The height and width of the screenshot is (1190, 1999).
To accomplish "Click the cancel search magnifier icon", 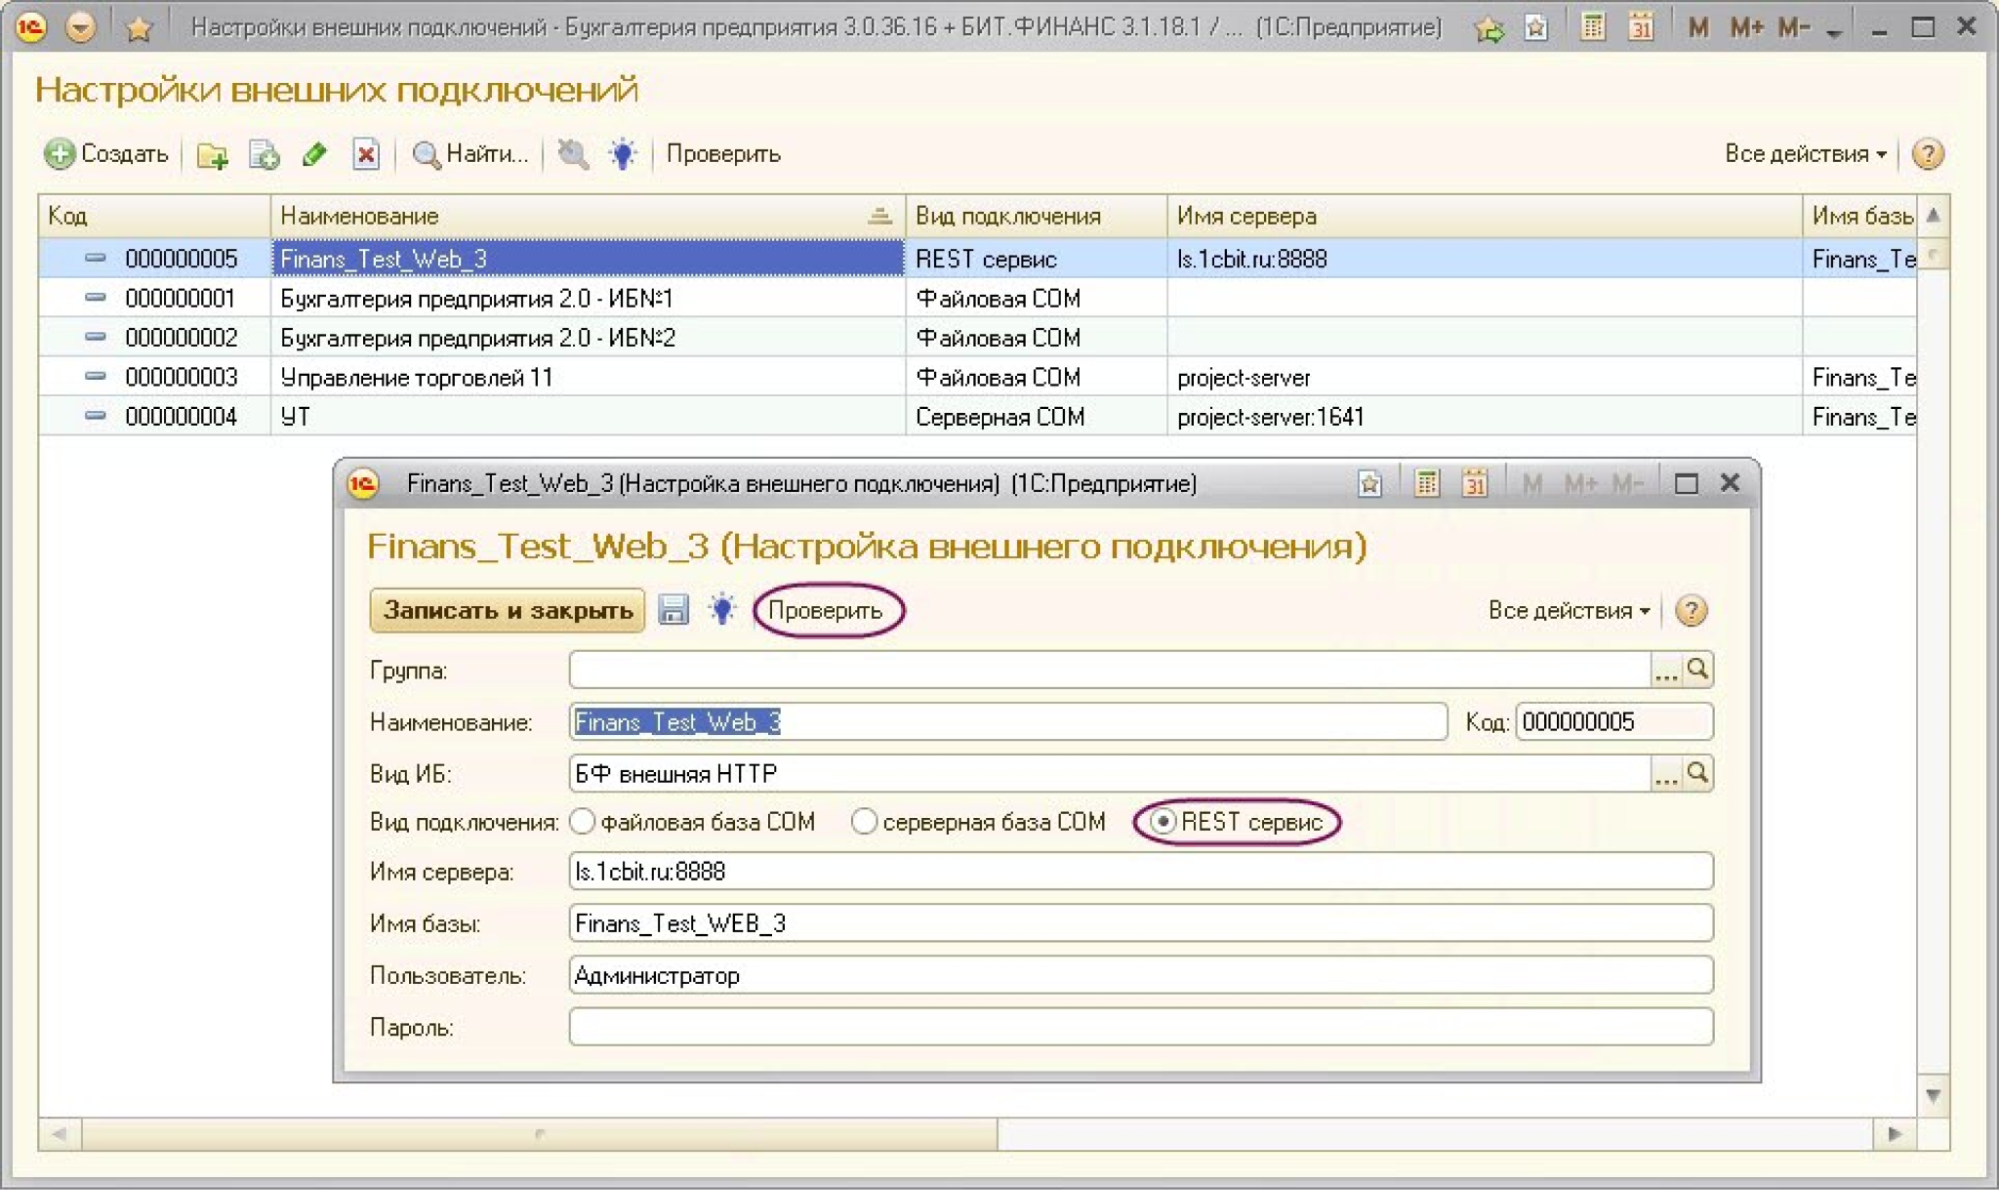I will (x=573, y=154).
